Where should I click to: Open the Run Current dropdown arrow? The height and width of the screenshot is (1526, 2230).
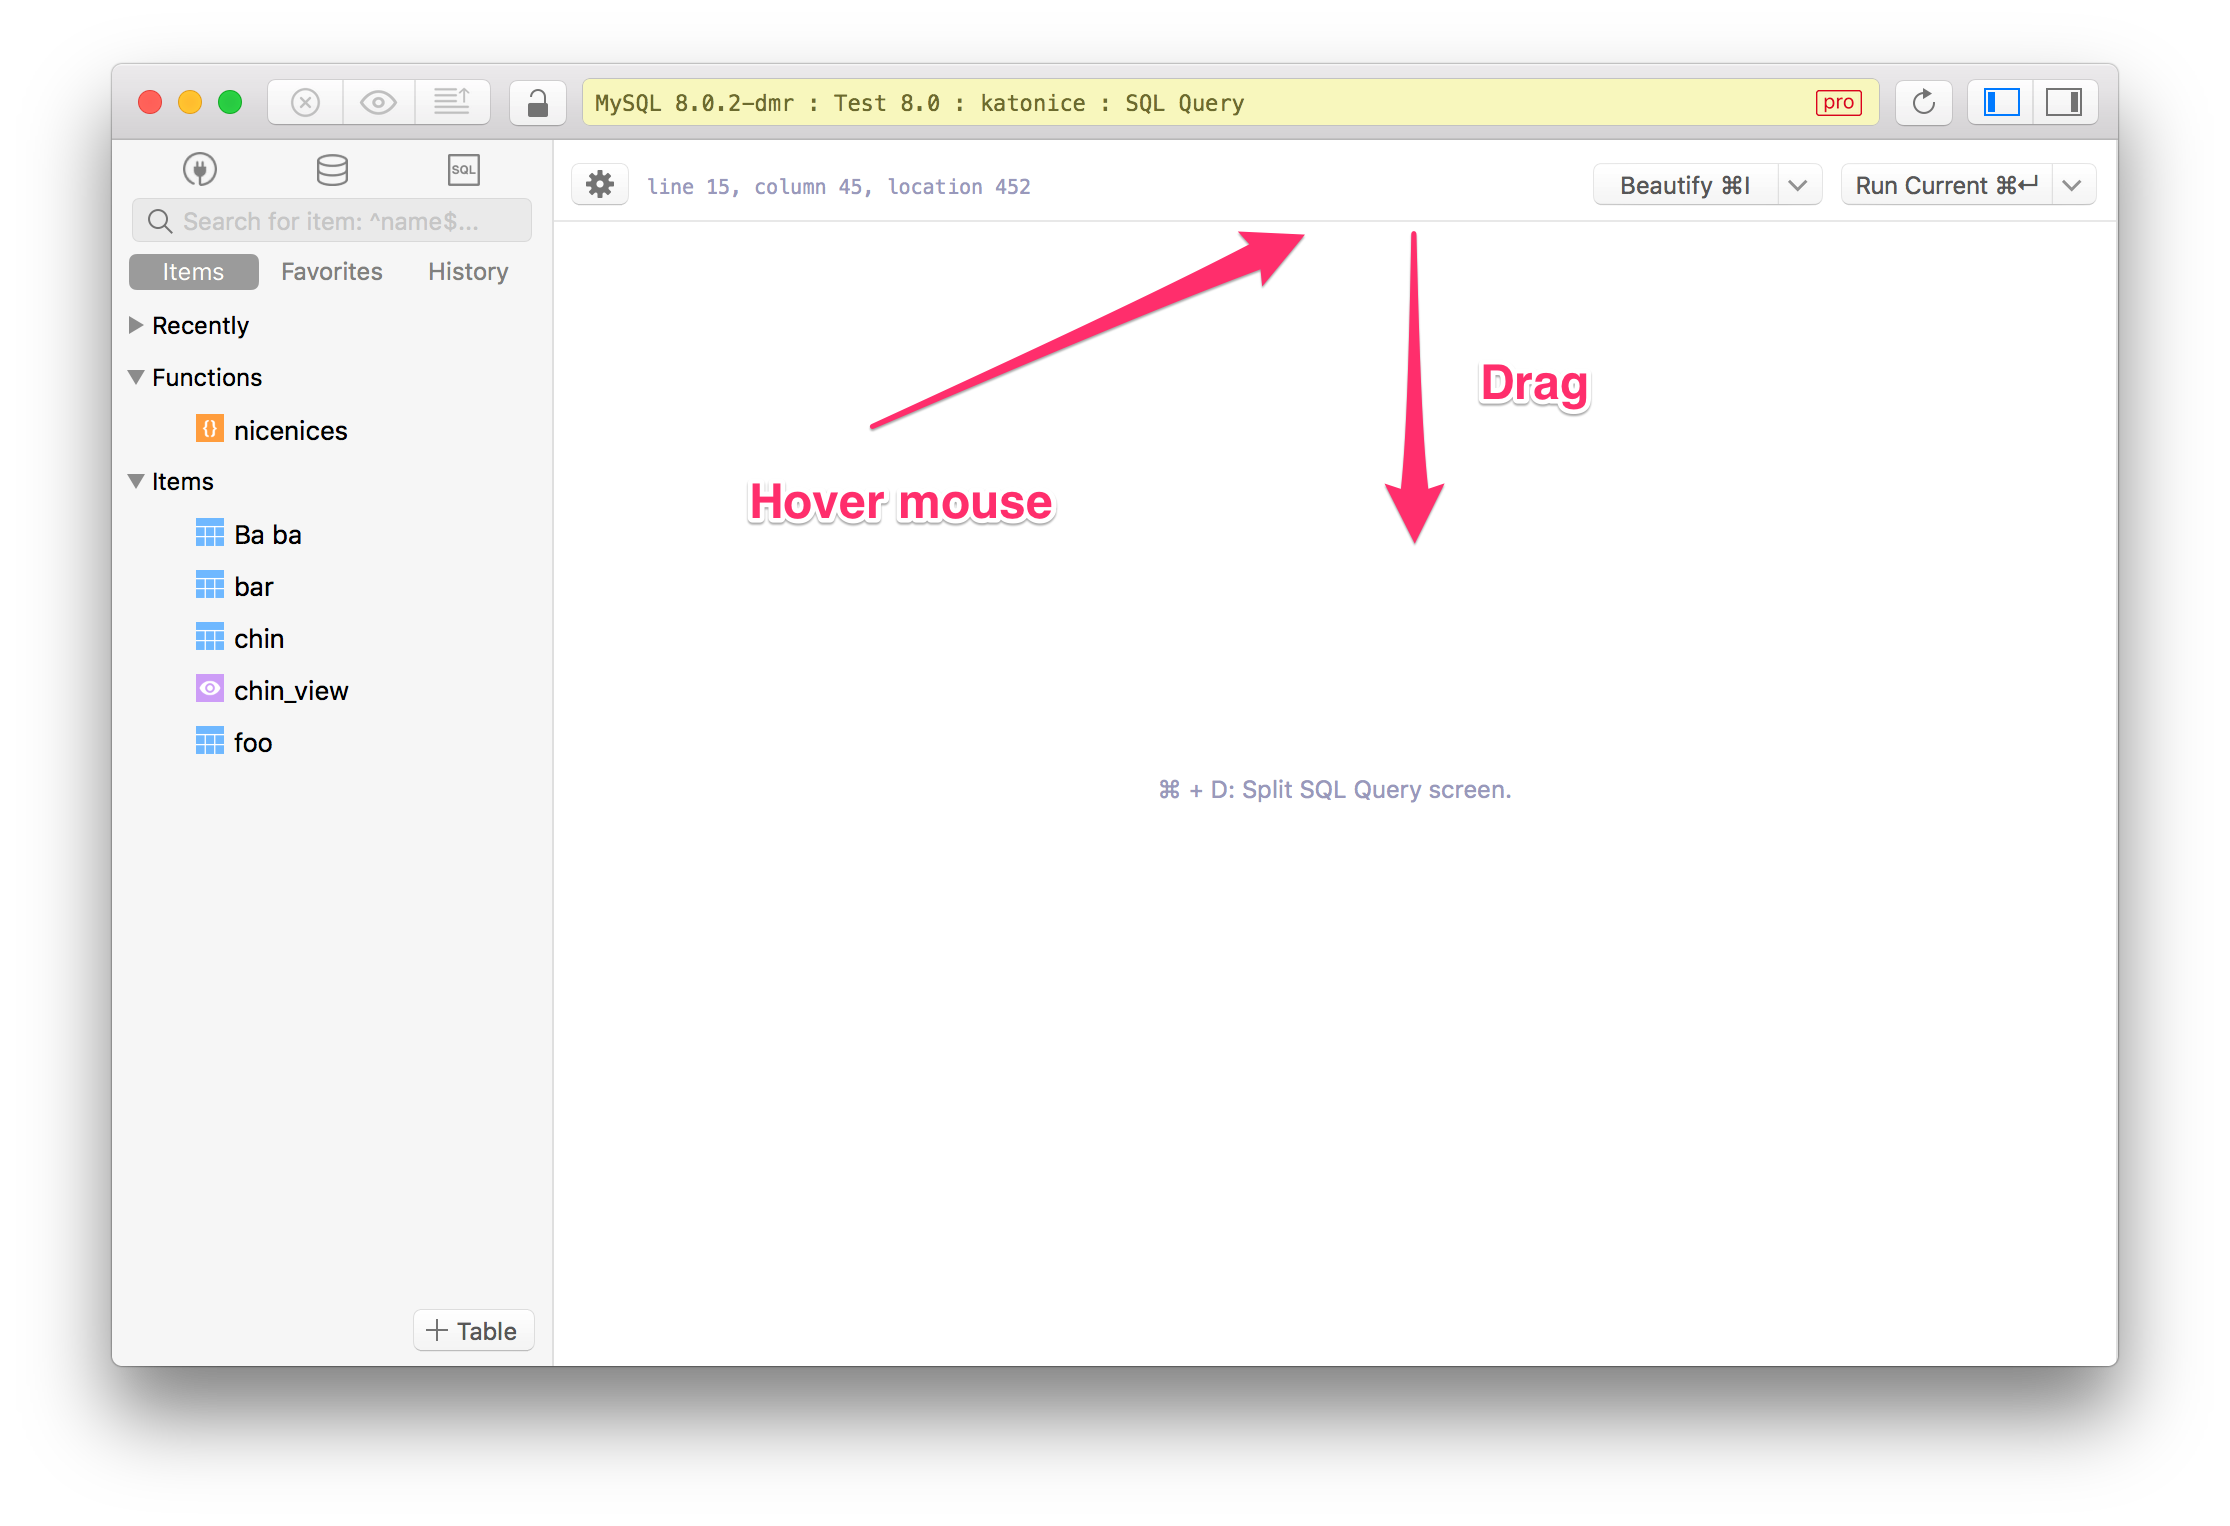coord(2072,186)
